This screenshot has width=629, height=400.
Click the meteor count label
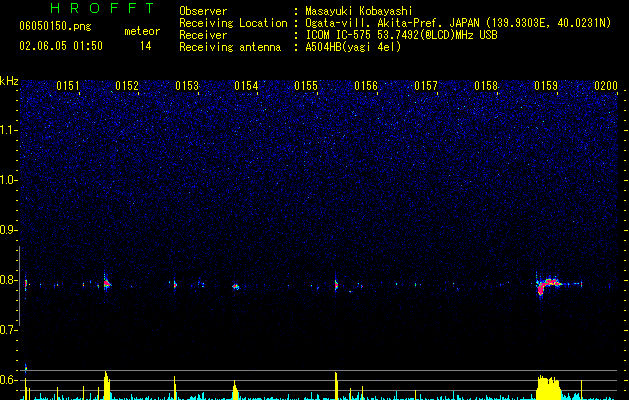(142, 31)
